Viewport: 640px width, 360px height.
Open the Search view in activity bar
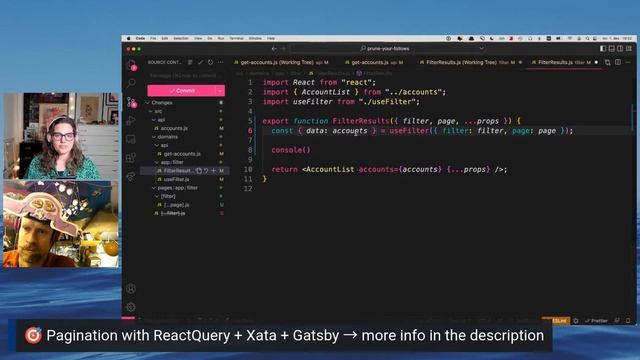click(131, 83)
